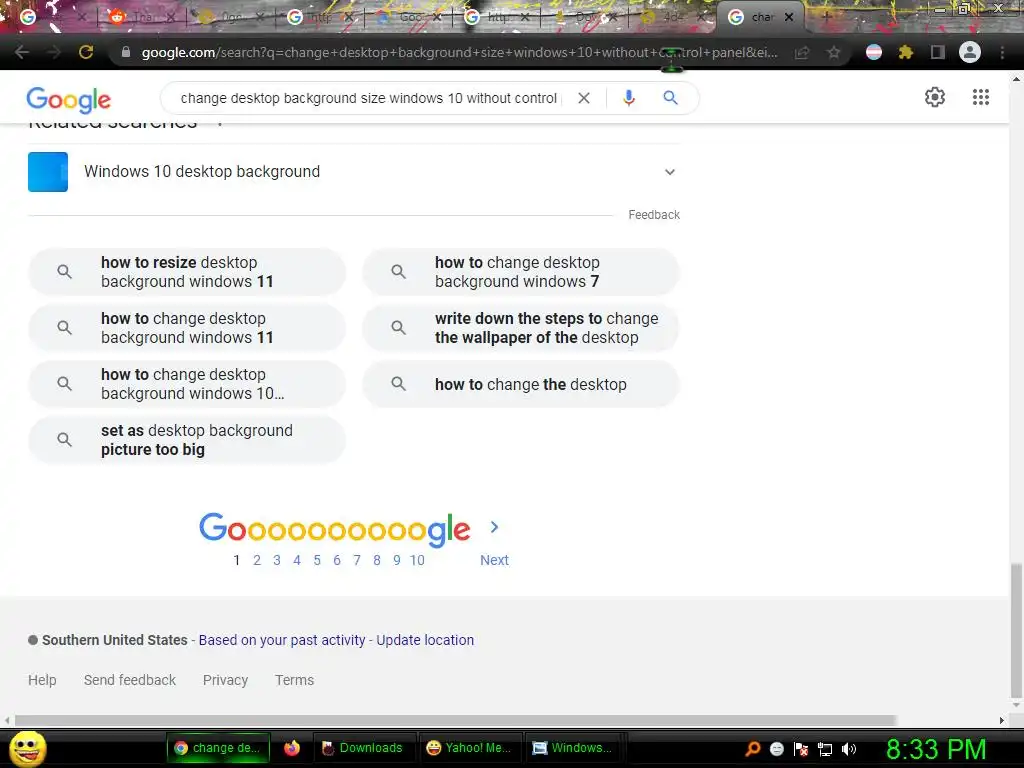Open the striped flag extension icon
This screenshot has width=1024, height=768.
[x=873, y=52]
